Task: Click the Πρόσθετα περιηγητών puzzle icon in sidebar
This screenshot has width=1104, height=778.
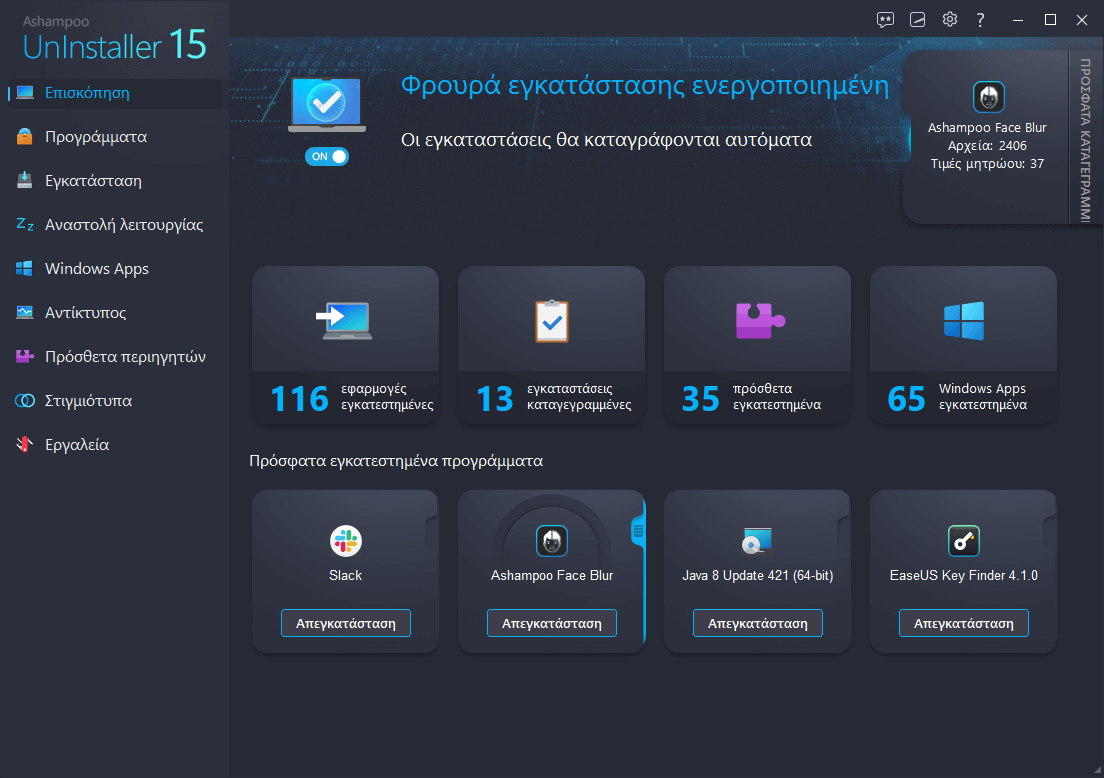Action: [x=25, y=356]
